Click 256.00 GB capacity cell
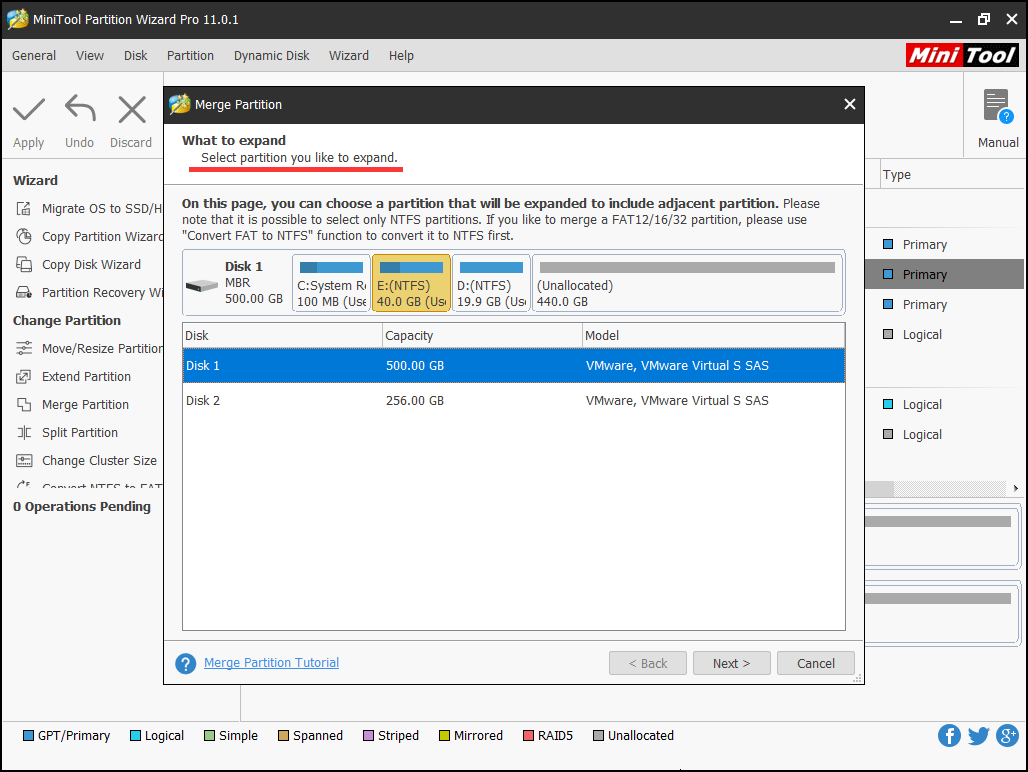This screenshot has width=1028, height=772. click(415, 400)
